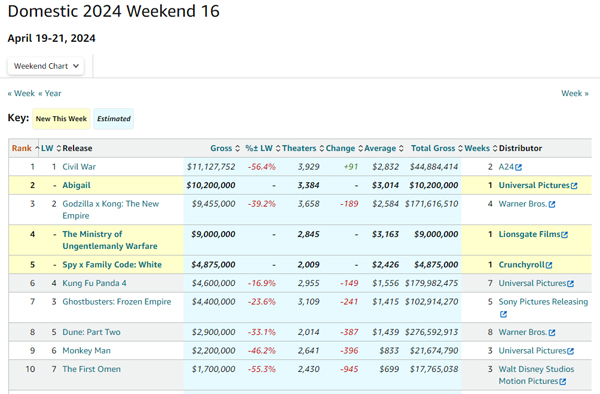The height and width of the screenshot is (394, 600).
Task: Sort table by Gross column
Action: [225, 148]
